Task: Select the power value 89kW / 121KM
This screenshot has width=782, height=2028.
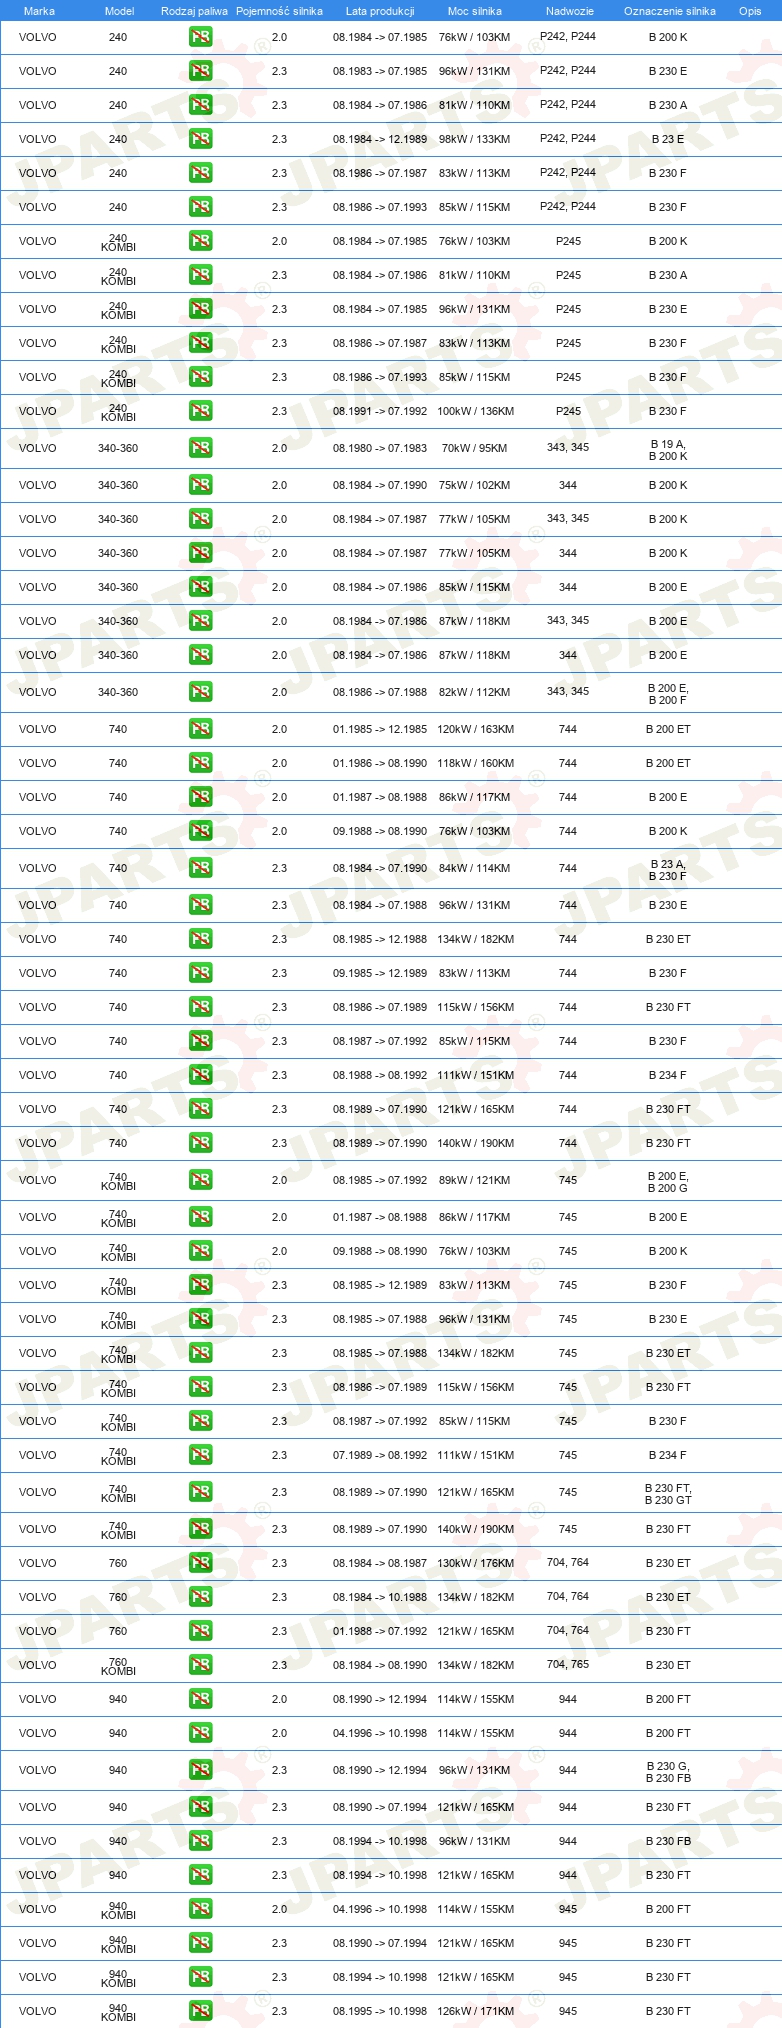Action: (474, 1180)
